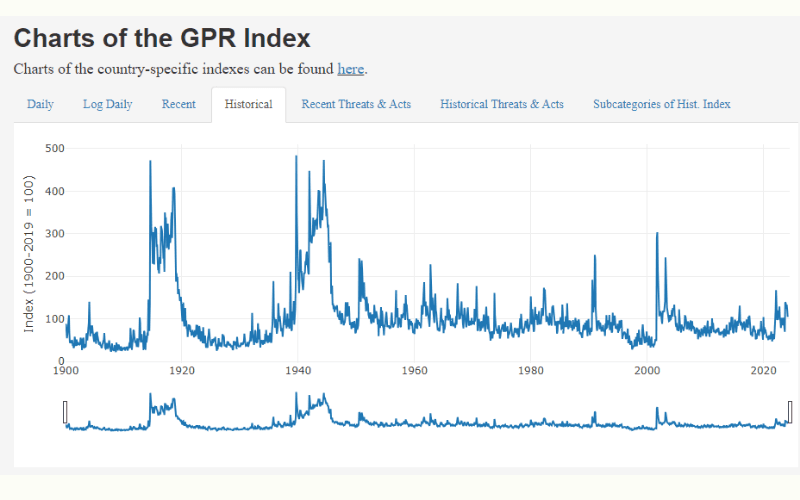The width and height of the screenshot is (800, 500).
Task: Select the Recent tab
Action: pyautogui.click(x=178, y=105)
